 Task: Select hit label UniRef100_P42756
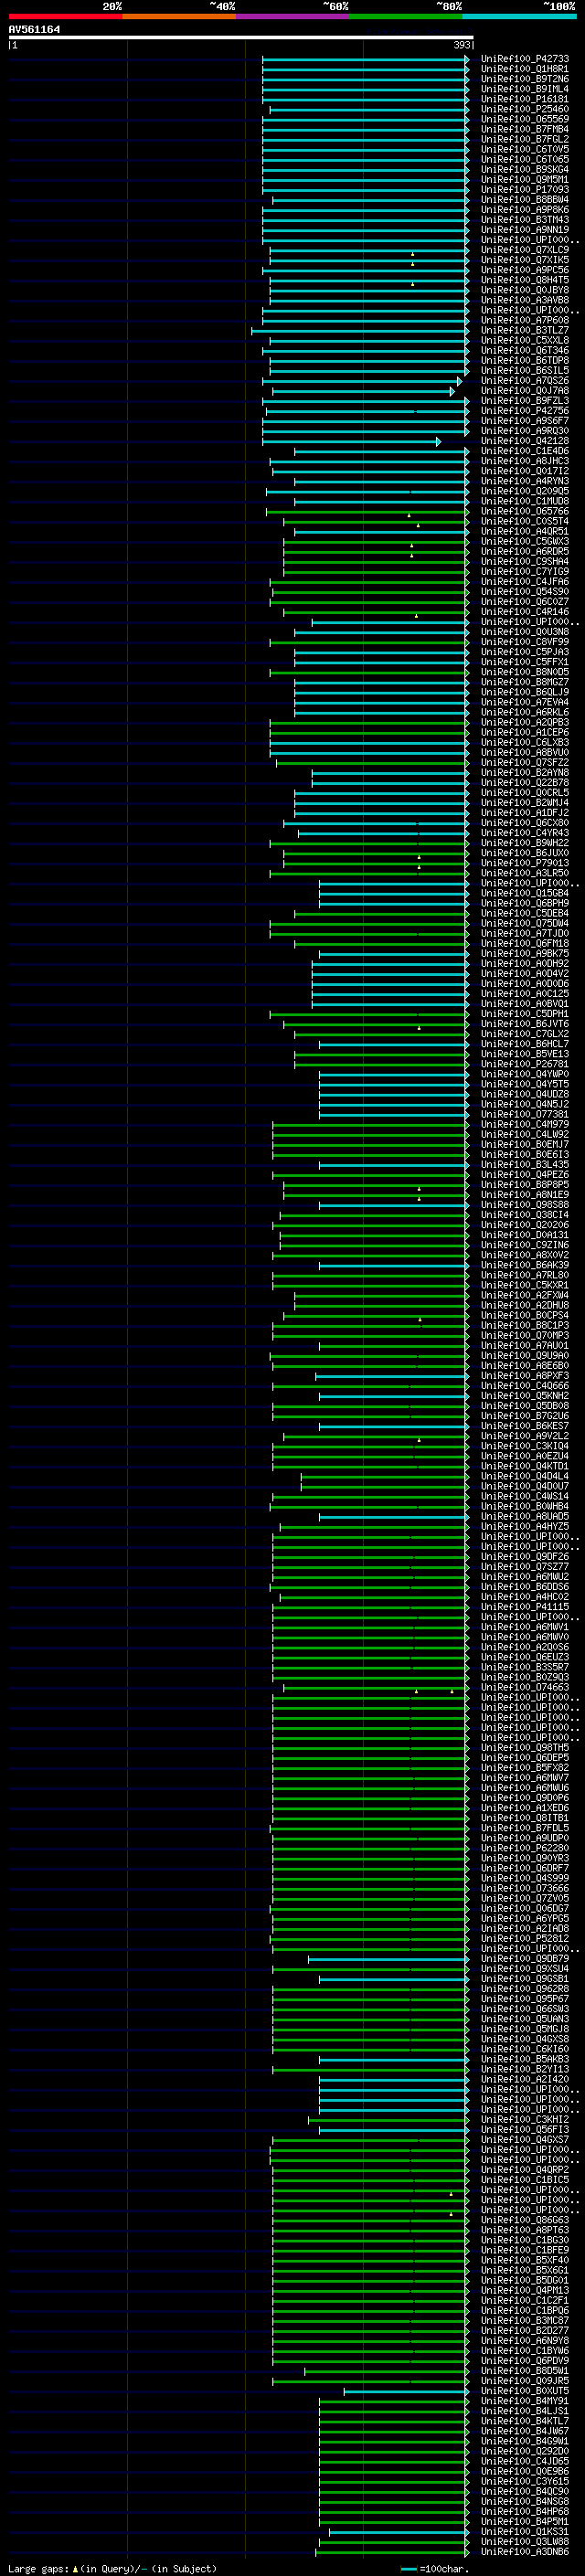tap(524, 411)
